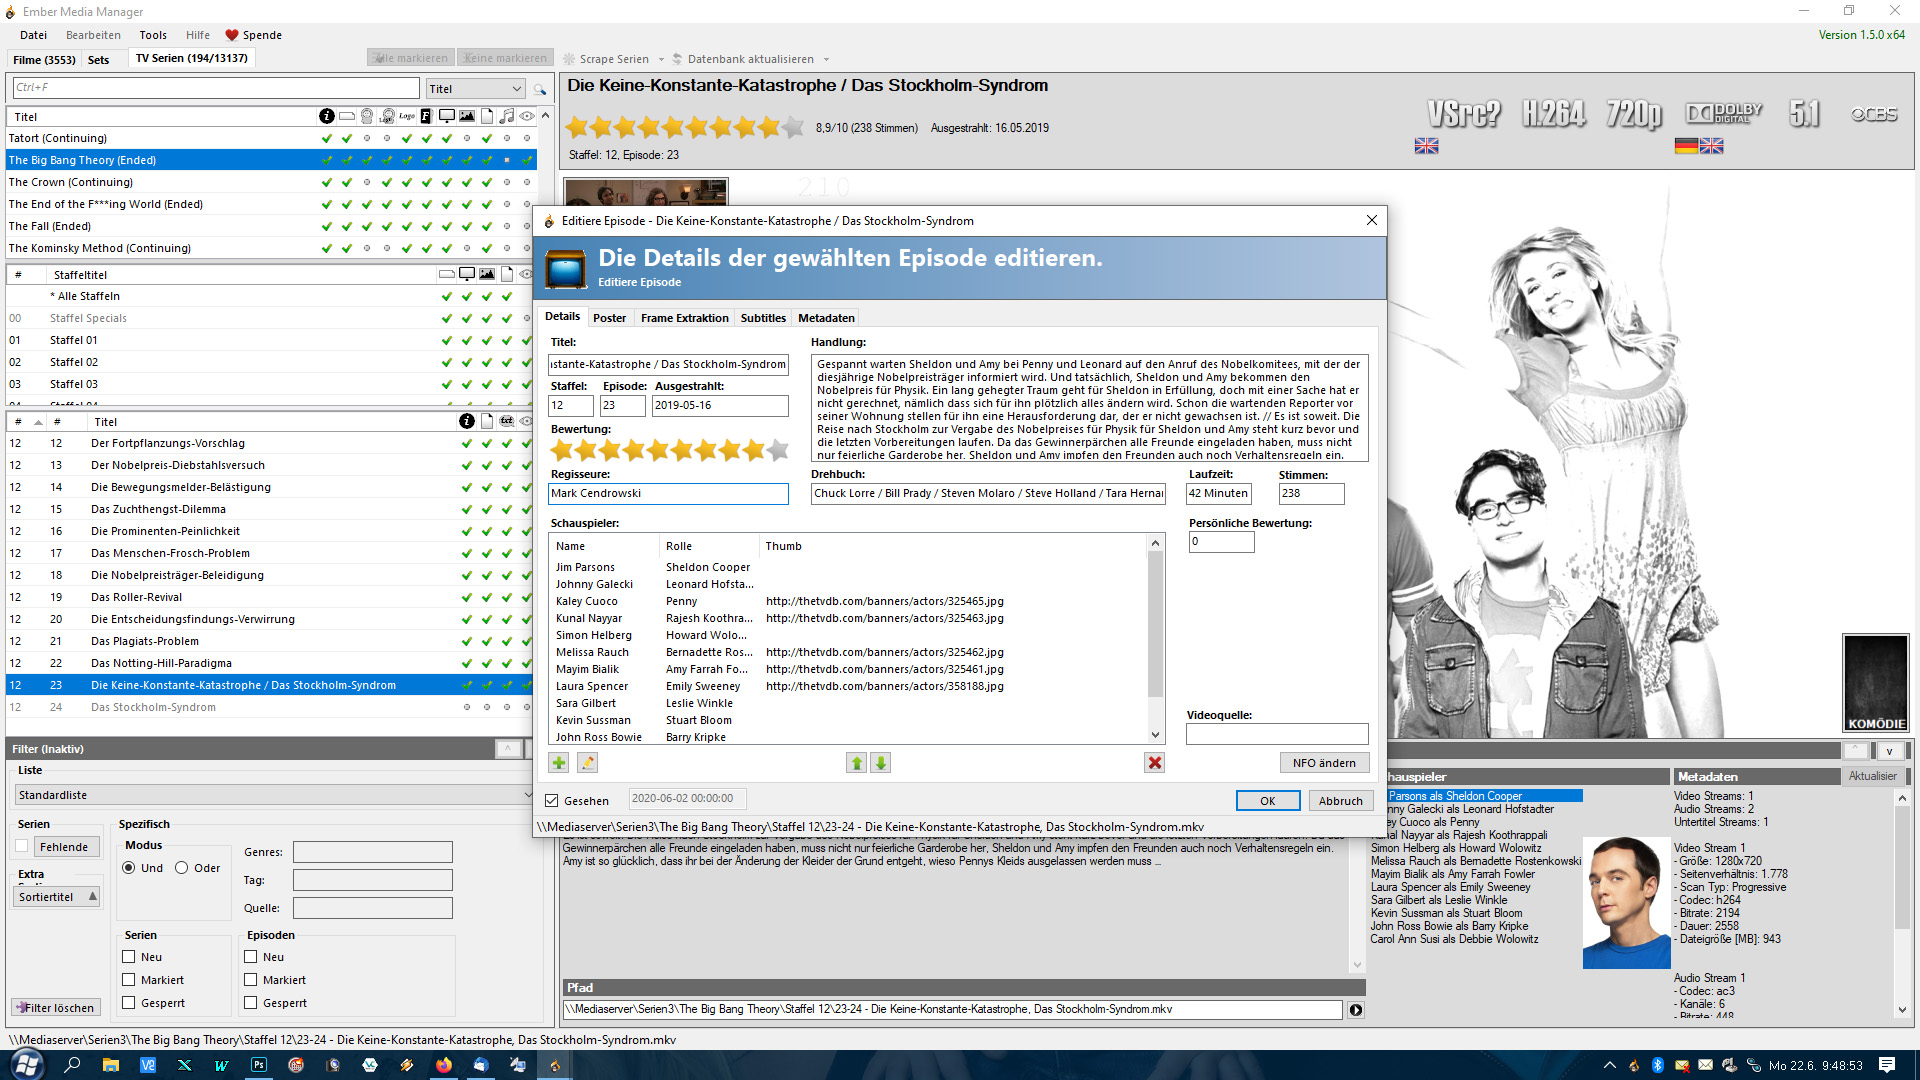Click the fanart landscape image column icon
Viewport: 1920px width, 1080px height.
467,116
